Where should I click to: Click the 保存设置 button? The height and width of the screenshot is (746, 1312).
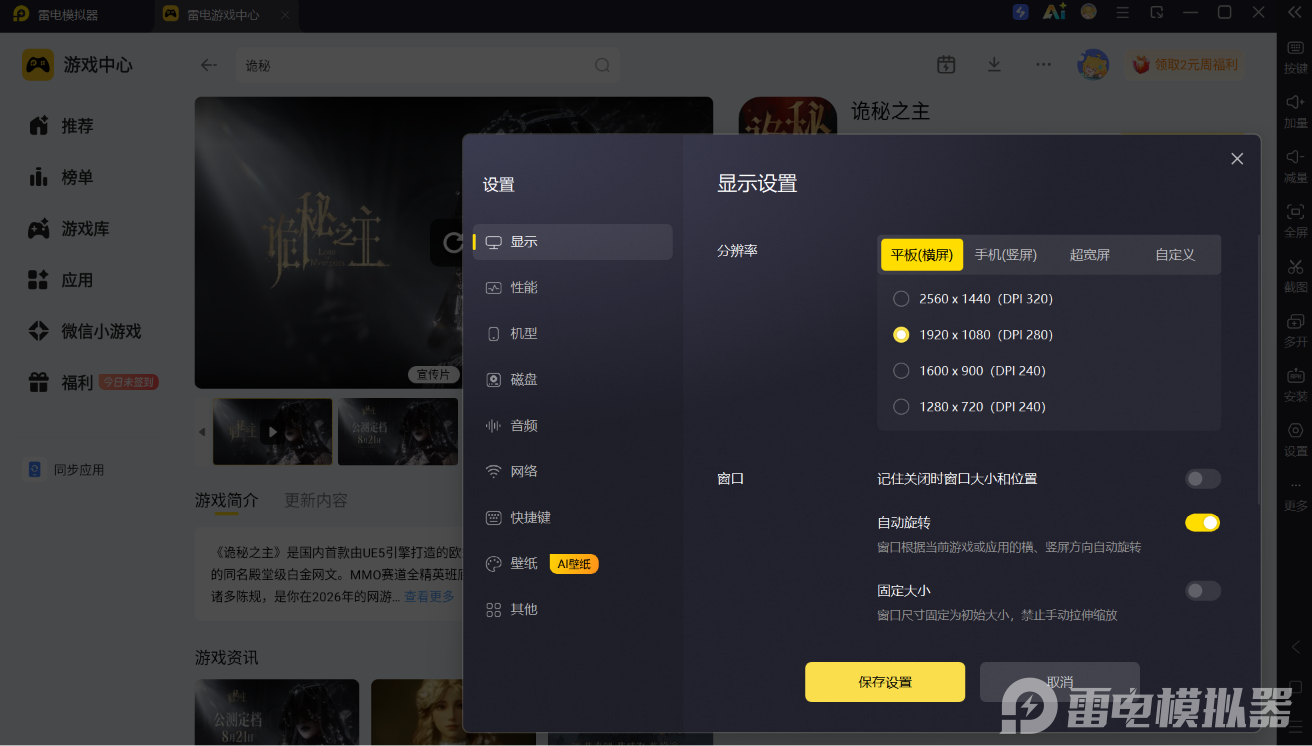885,682
